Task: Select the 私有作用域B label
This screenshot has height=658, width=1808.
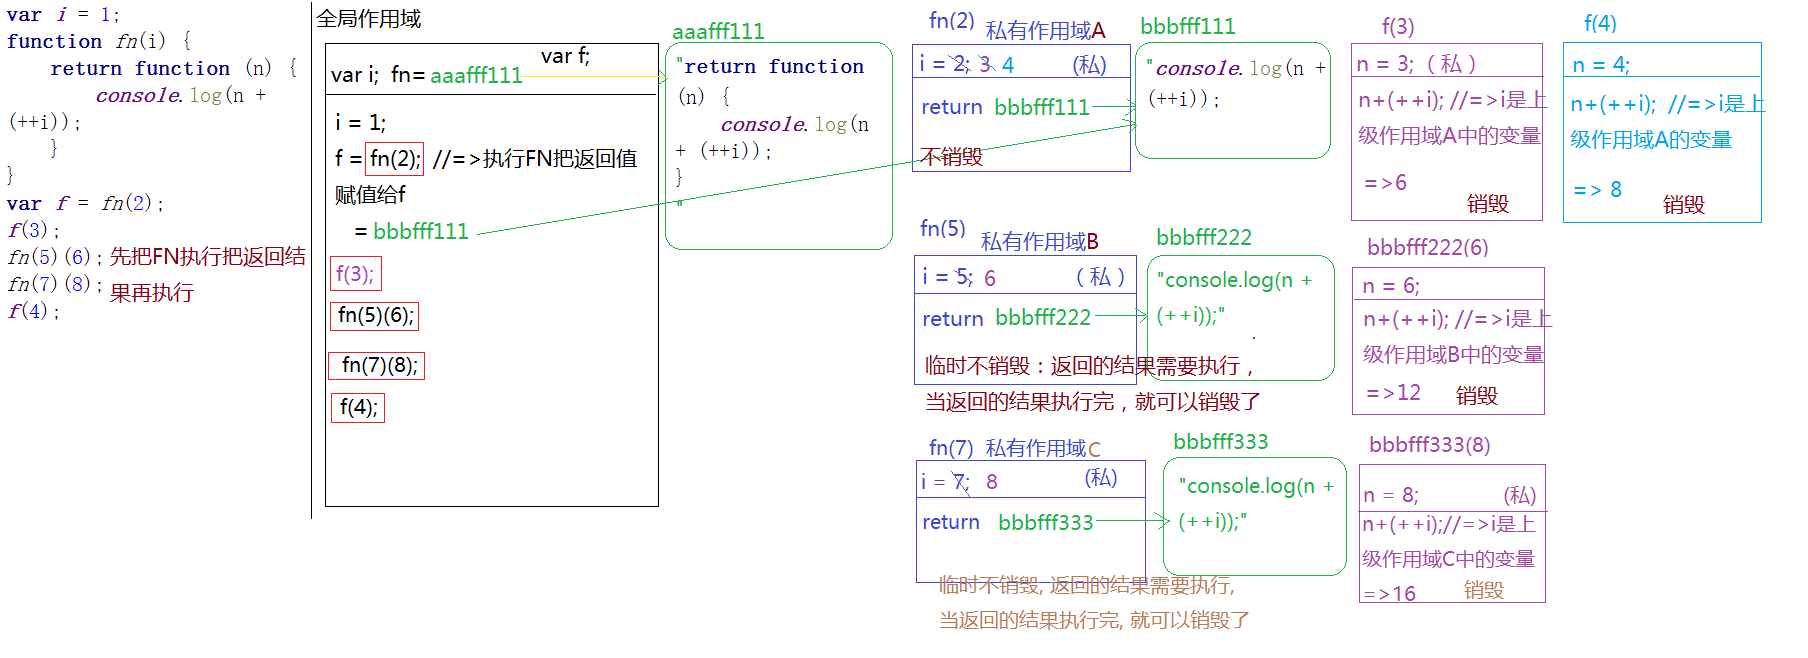Action: (x=1039, y=242)
